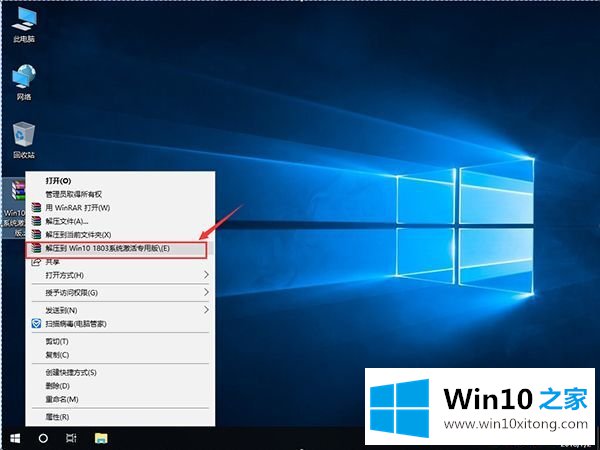
Task: Click 重命名(M) in context menu
Action: pos(60,398)
